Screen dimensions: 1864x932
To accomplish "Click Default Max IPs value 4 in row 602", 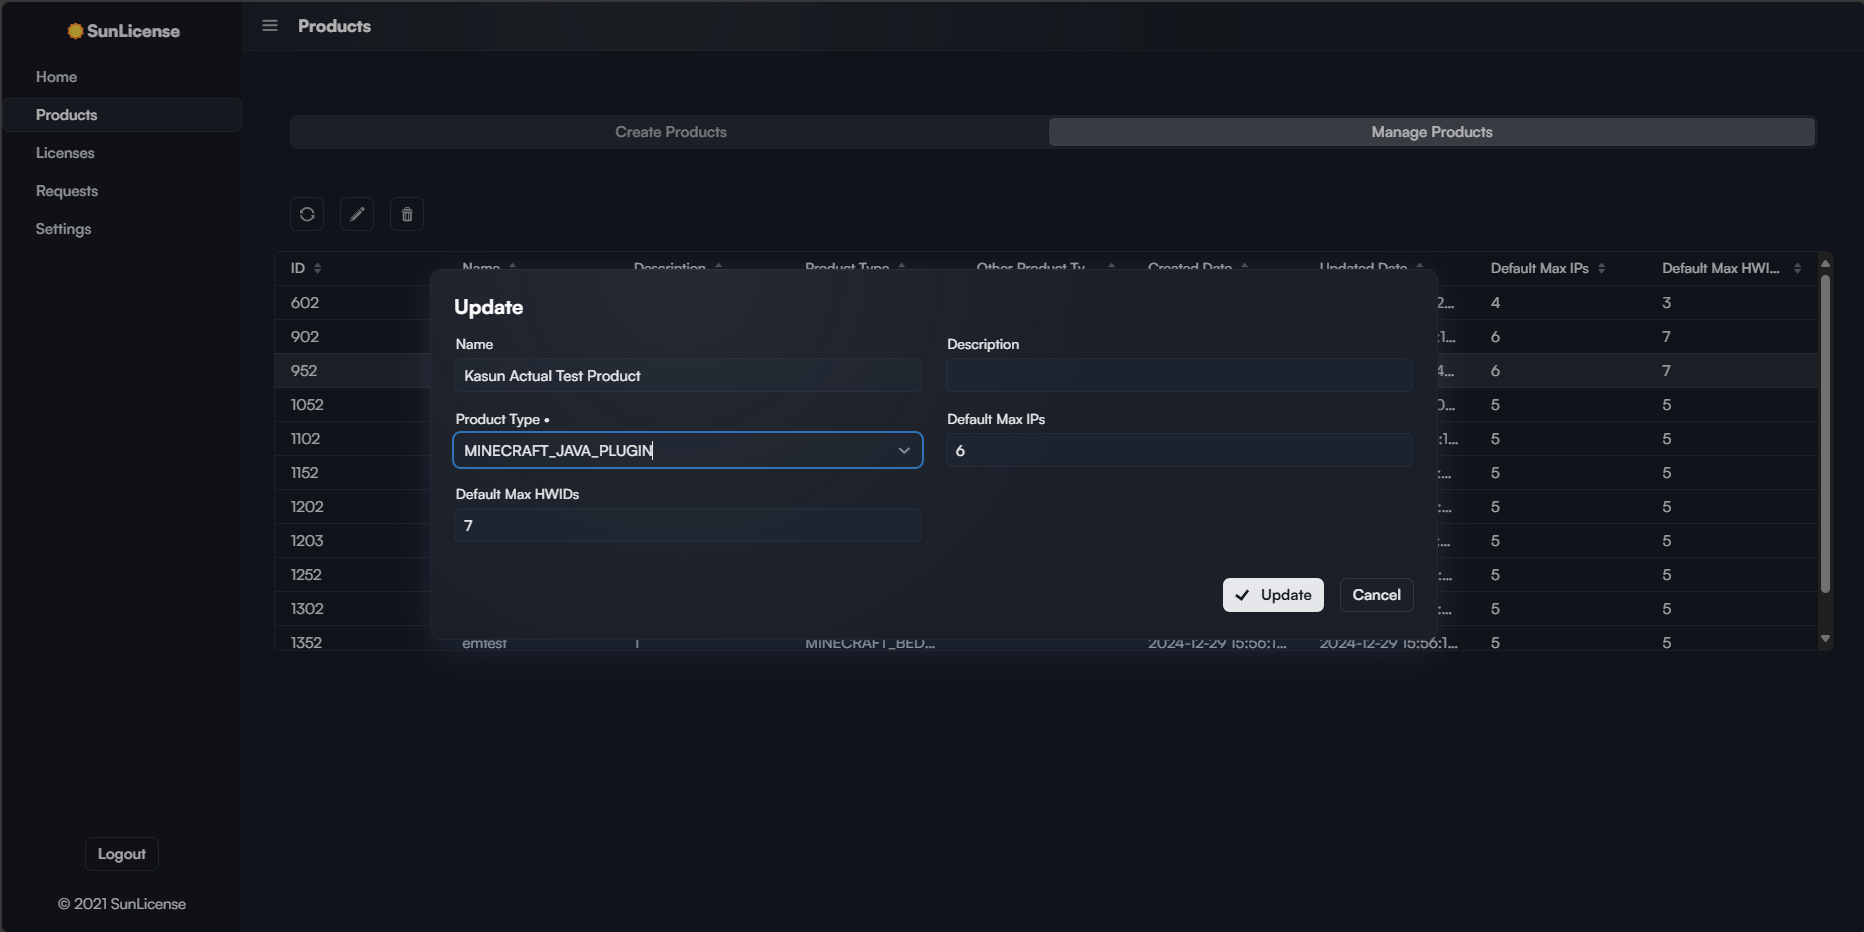I will [1495, 303].
